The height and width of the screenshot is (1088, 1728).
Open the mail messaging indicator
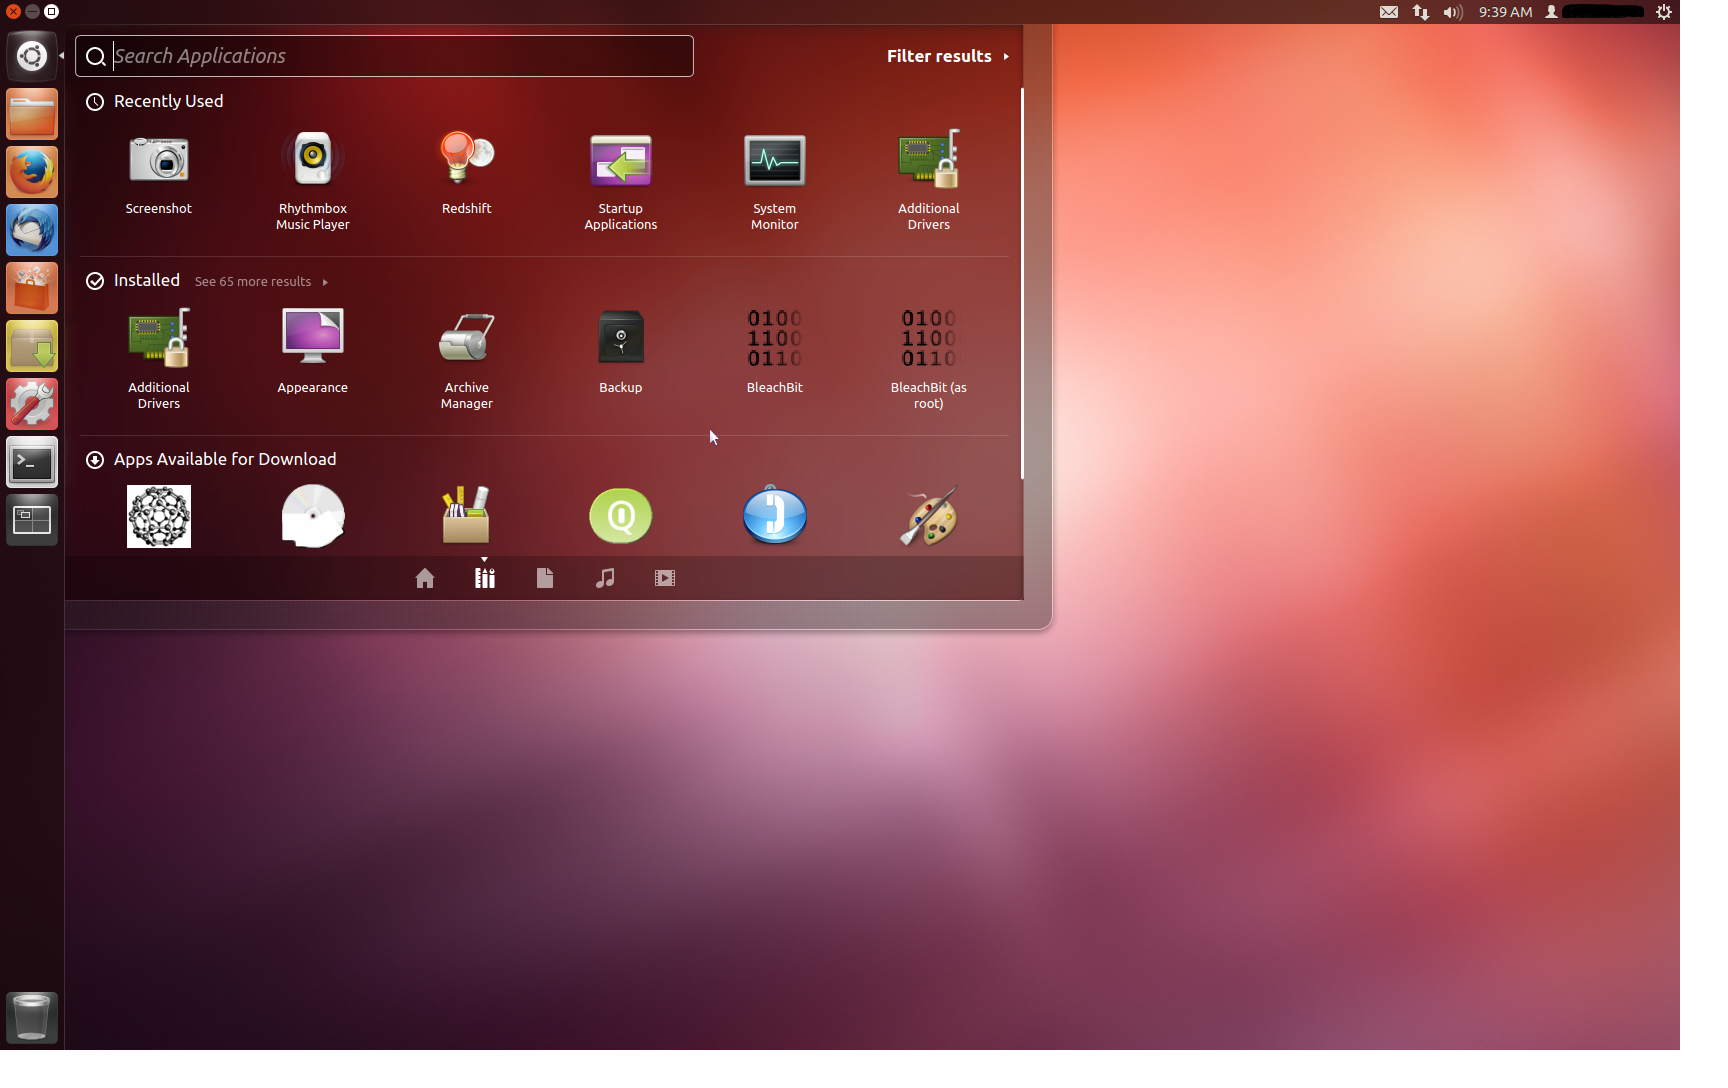(x=1389, y=12)
